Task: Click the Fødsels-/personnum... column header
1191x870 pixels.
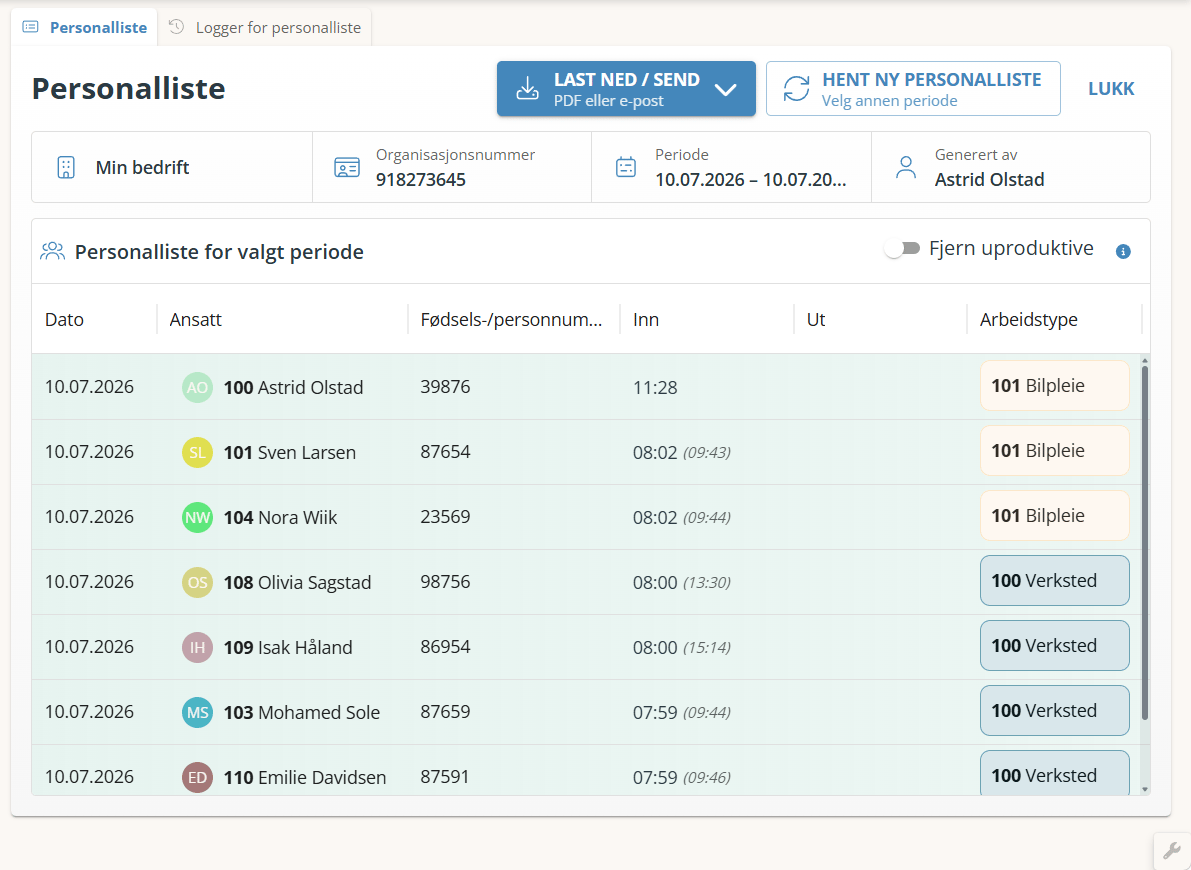Action: [511, 320]
